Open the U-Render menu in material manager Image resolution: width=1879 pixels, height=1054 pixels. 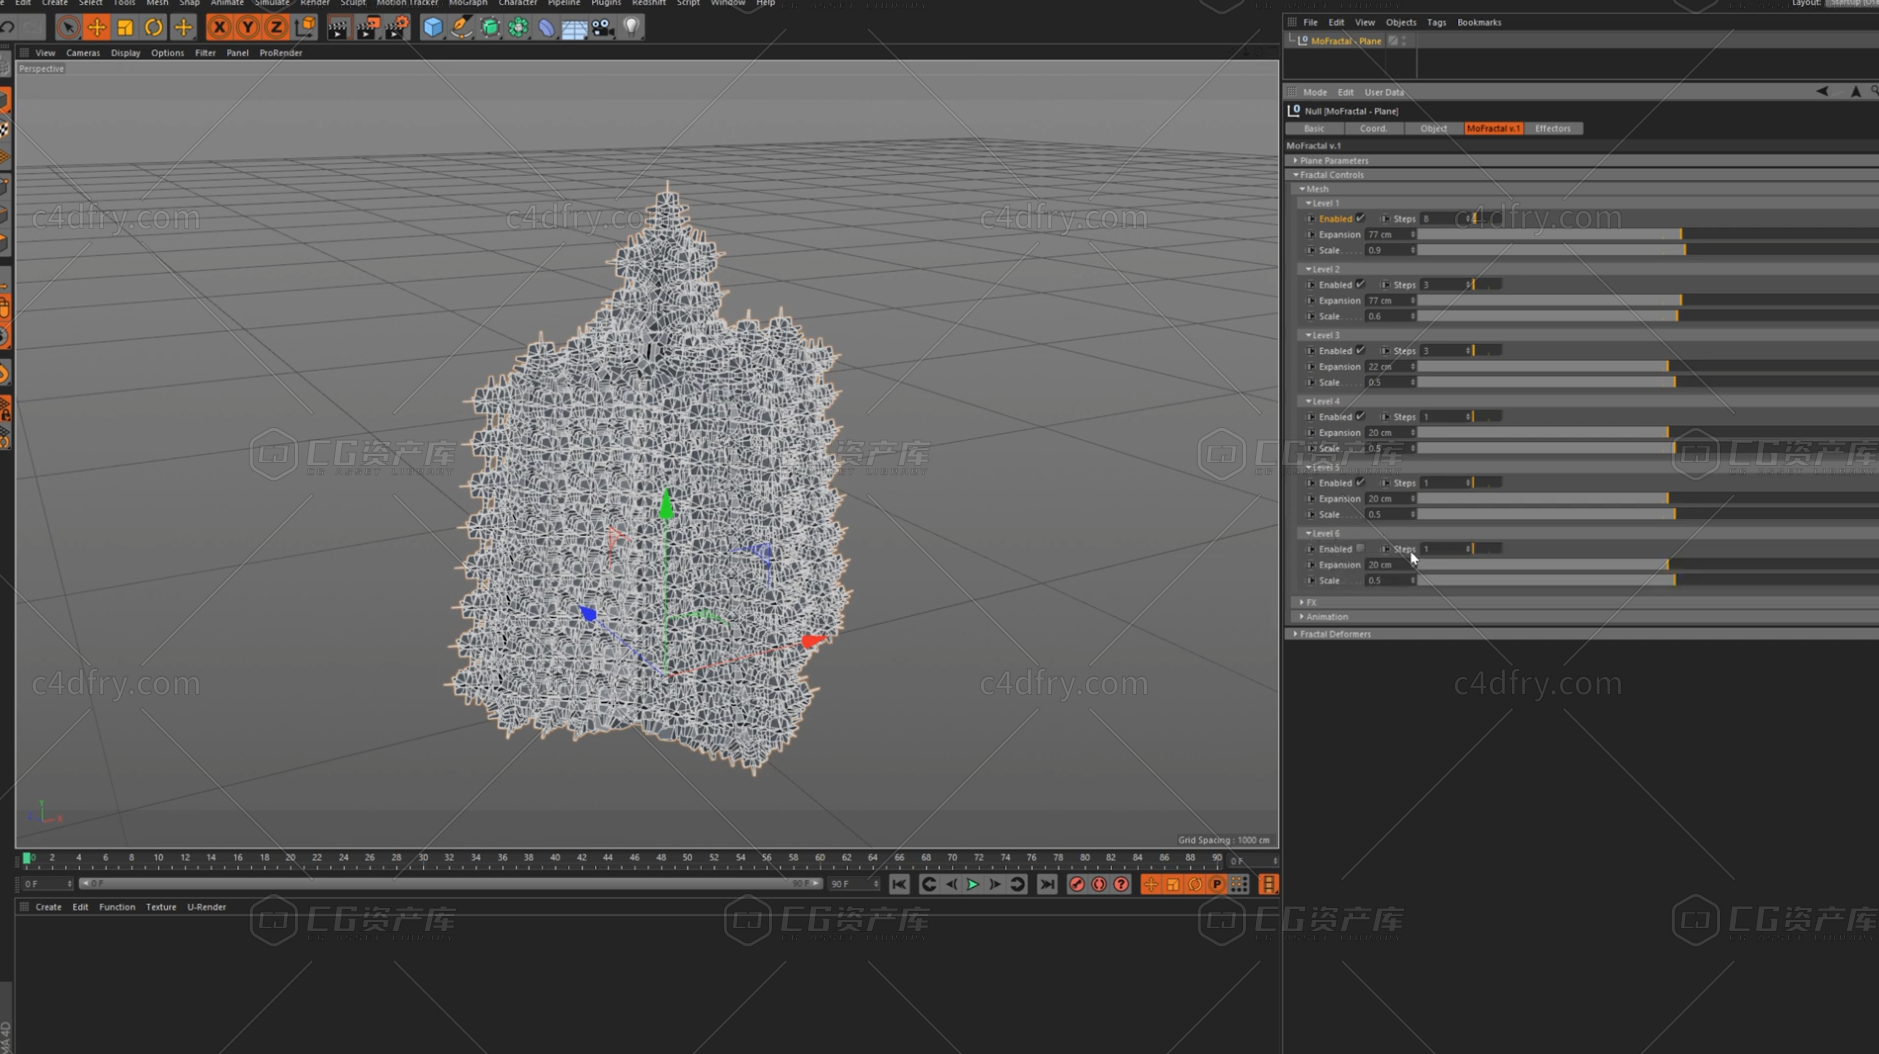[206, 907]
